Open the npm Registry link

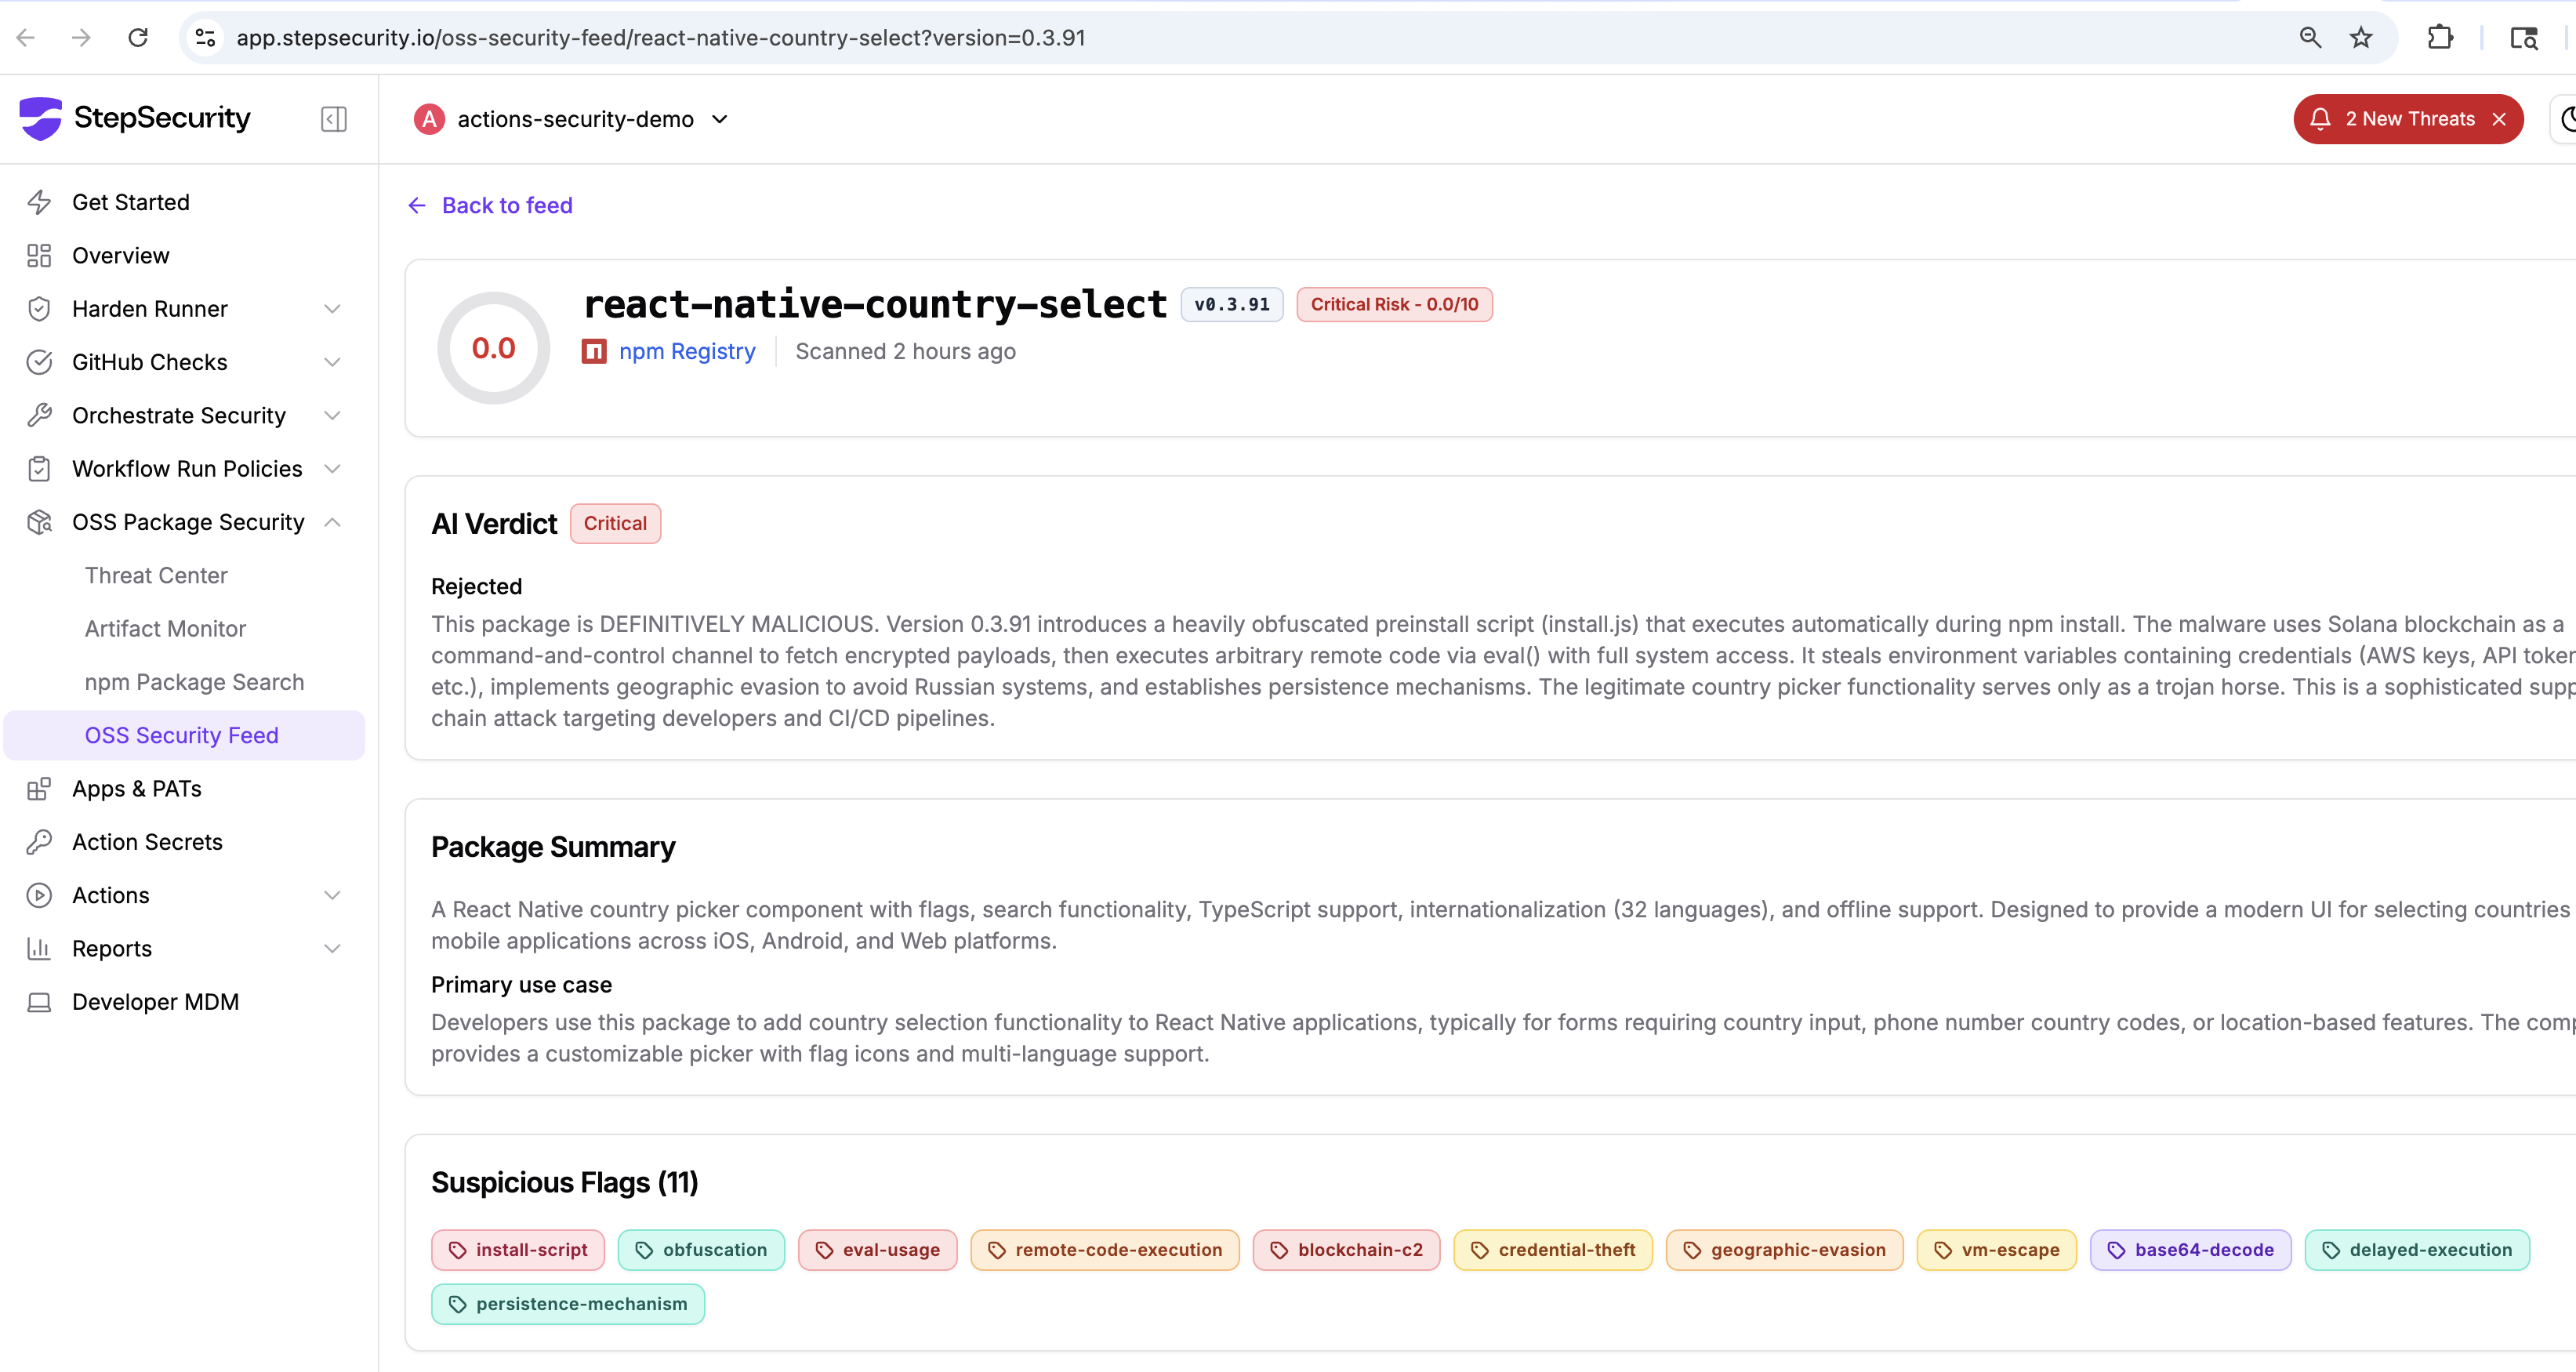687,352
